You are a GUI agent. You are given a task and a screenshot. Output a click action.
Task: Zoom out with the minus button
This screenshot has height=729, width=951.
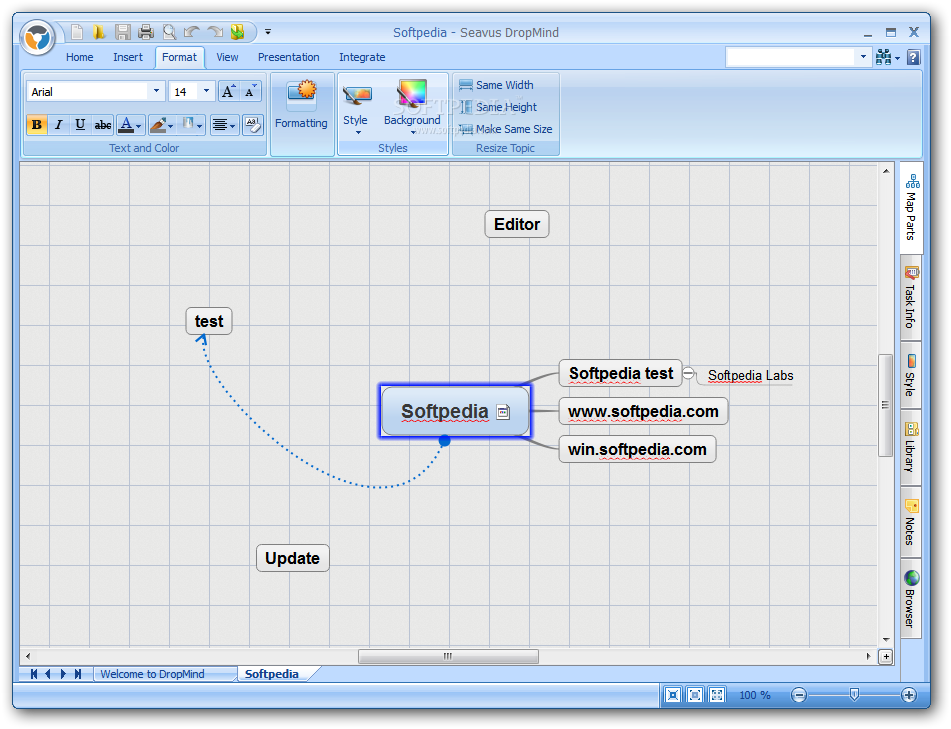coord(799,695)
